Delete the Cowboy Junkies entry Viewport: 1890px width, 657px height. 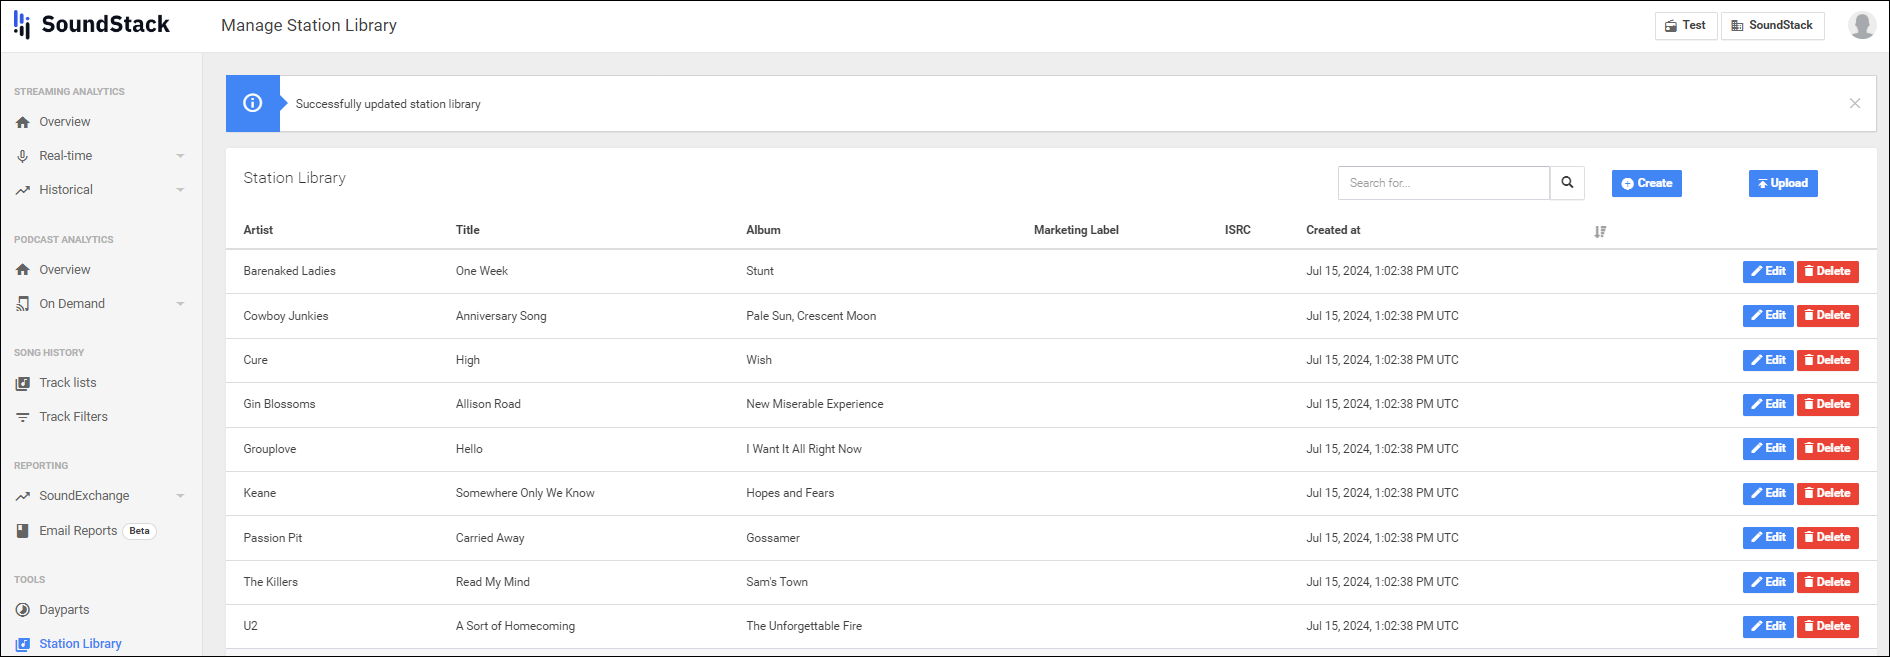(x=1827, y=315)
